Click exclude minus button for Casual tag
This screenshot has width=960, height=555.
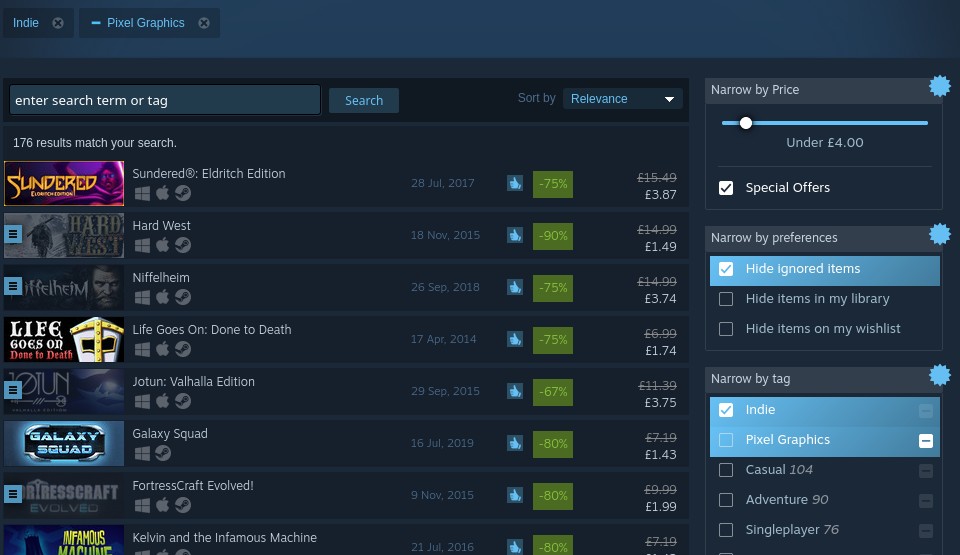(x=926, y=470)
